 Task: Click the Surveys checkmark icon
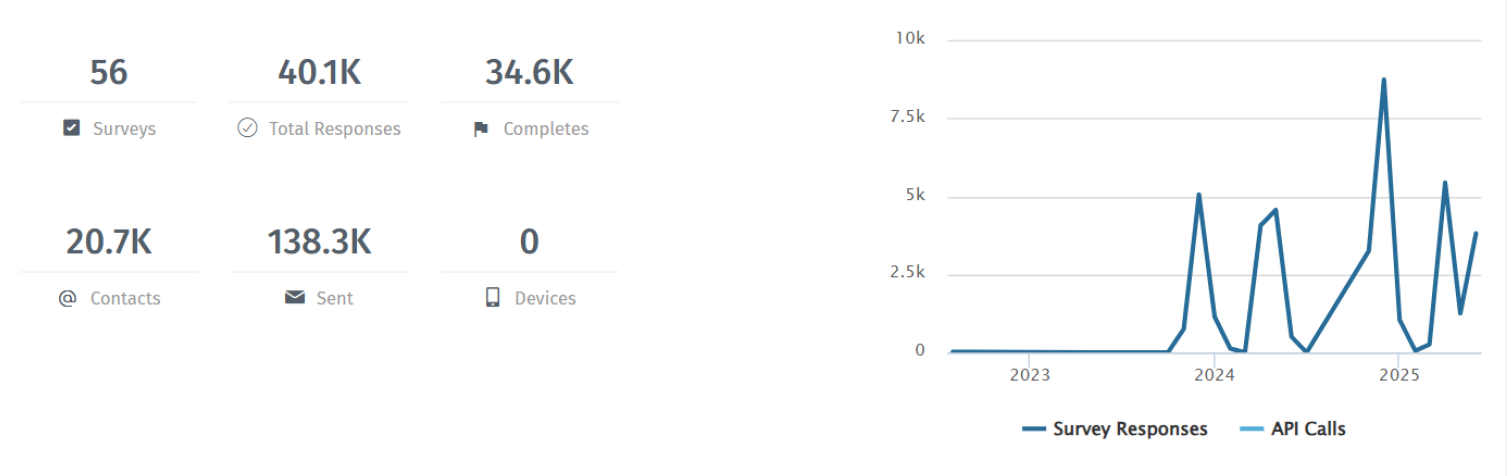(71, 128)
